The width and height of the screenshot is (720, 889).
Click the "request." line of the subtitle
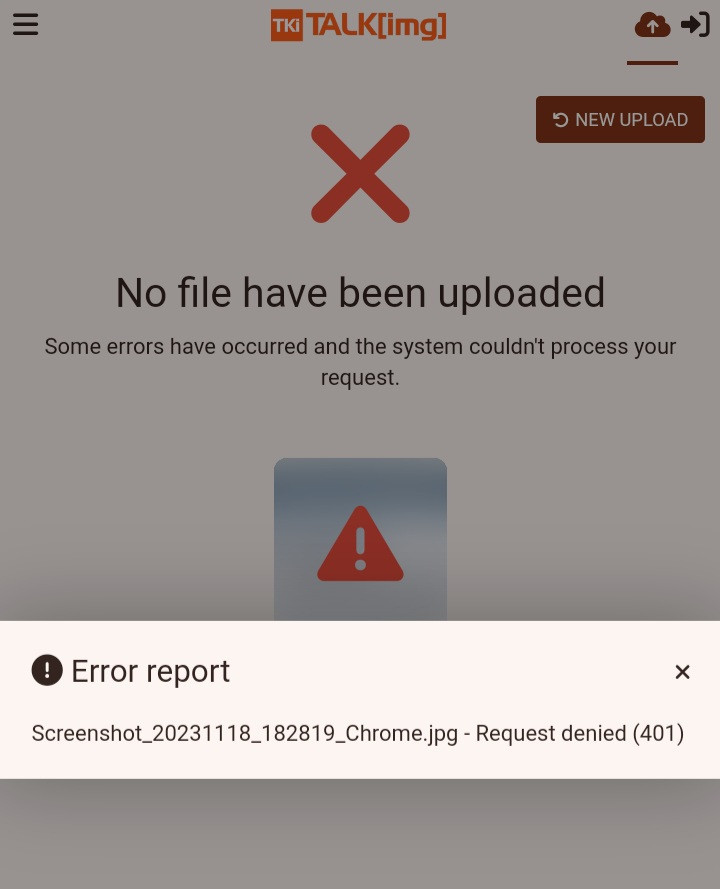click(360, 378)
